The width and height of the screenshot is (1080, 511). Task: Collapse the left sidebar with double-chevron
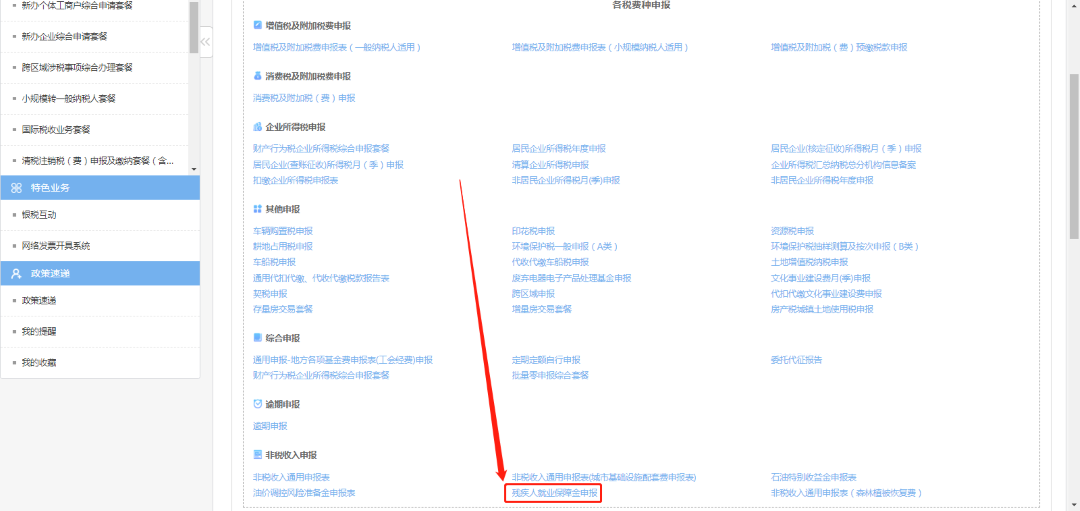point(205,42)
